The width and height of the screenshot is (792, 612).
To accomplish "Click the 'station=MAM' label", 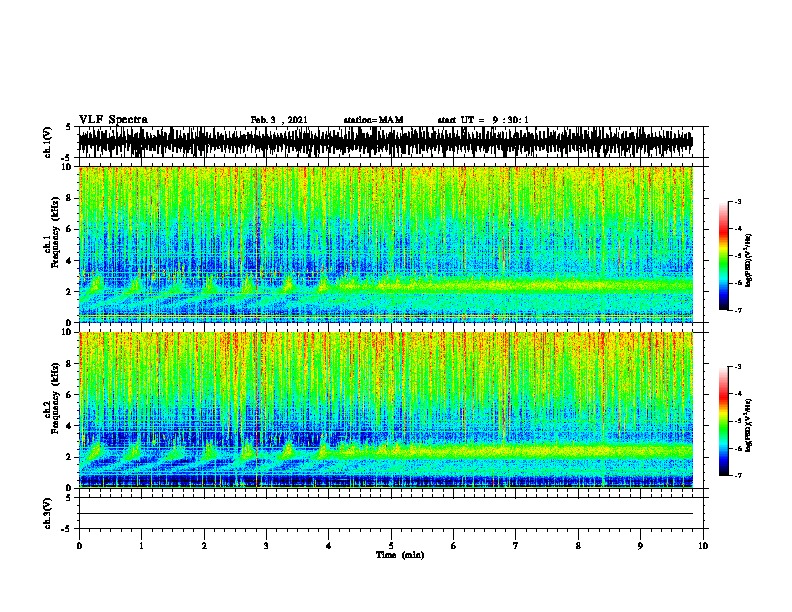I will (x=373, y=120).
